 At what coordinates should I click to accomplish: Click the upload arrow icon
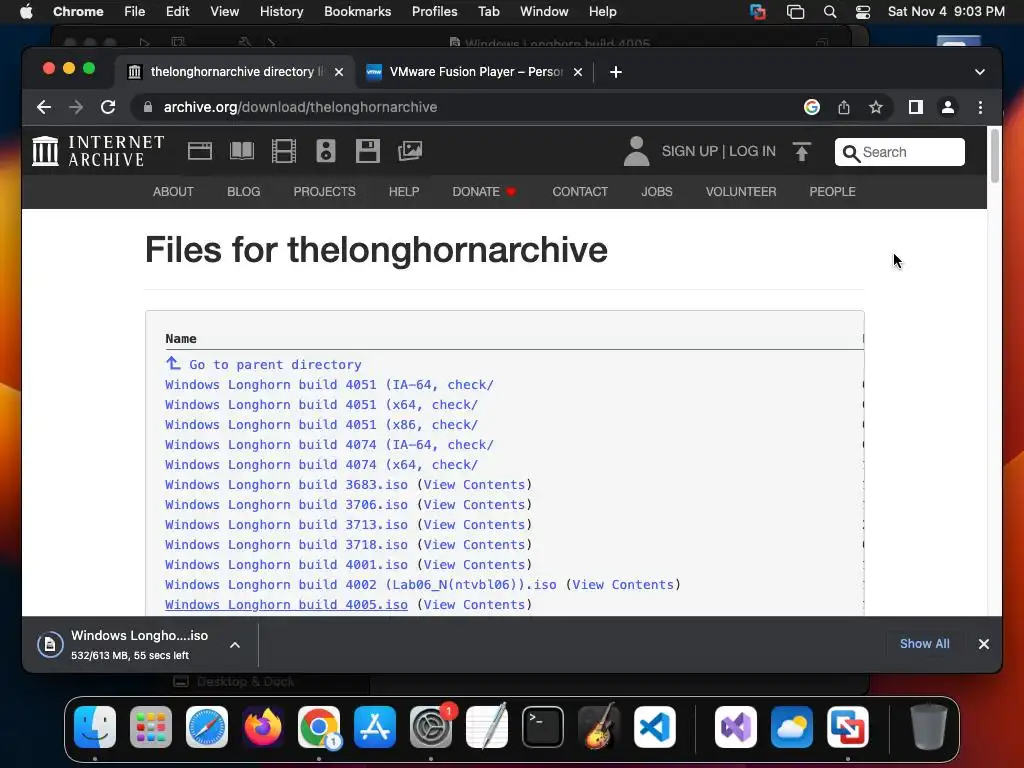tap(802, 152)
